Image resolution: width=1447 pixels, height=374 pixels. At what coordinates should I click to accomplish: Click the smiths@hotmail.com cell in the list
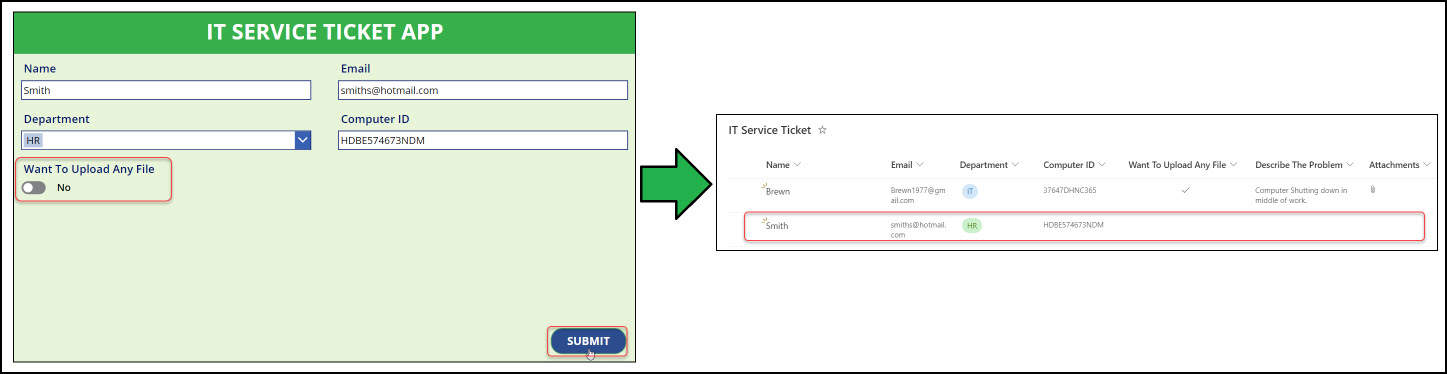click(x=918, y=229)
